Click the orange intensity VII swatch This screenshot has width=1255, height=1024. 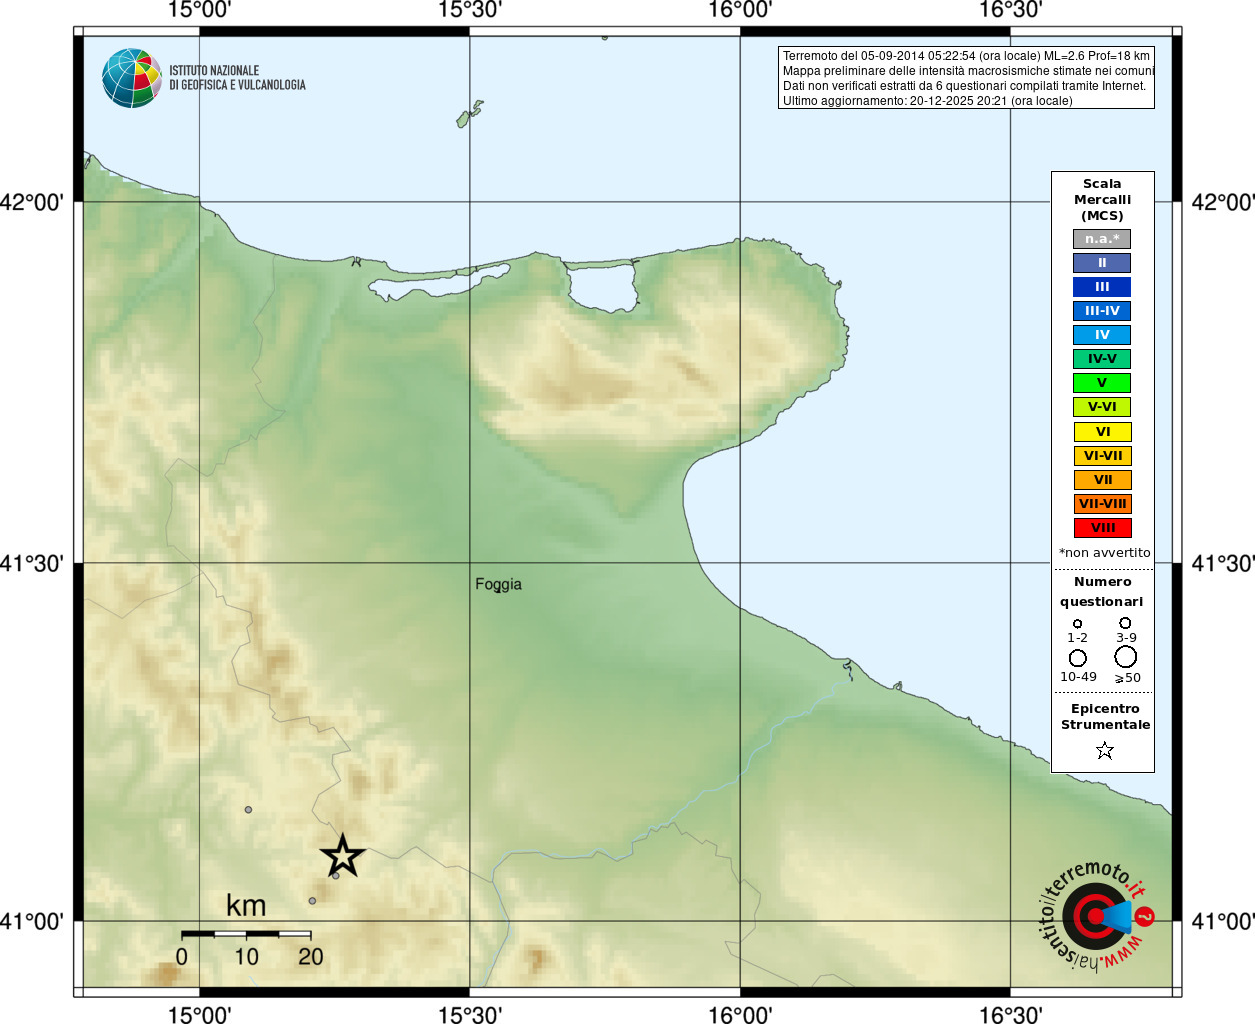[1103, 480]
